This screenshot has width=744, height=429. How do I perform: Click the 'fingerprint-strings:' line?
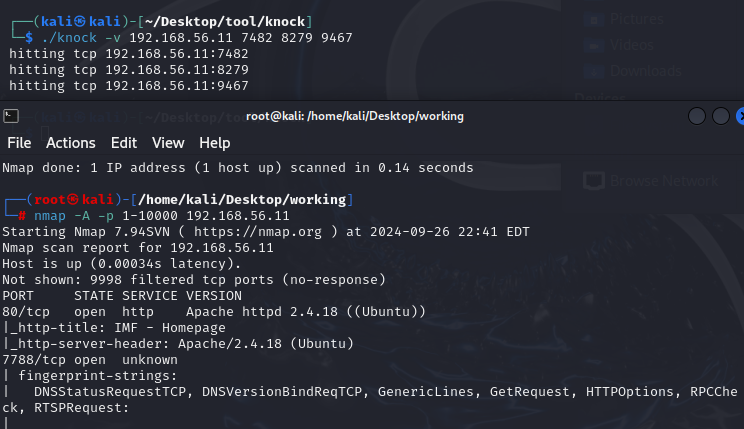coord(90,376)
